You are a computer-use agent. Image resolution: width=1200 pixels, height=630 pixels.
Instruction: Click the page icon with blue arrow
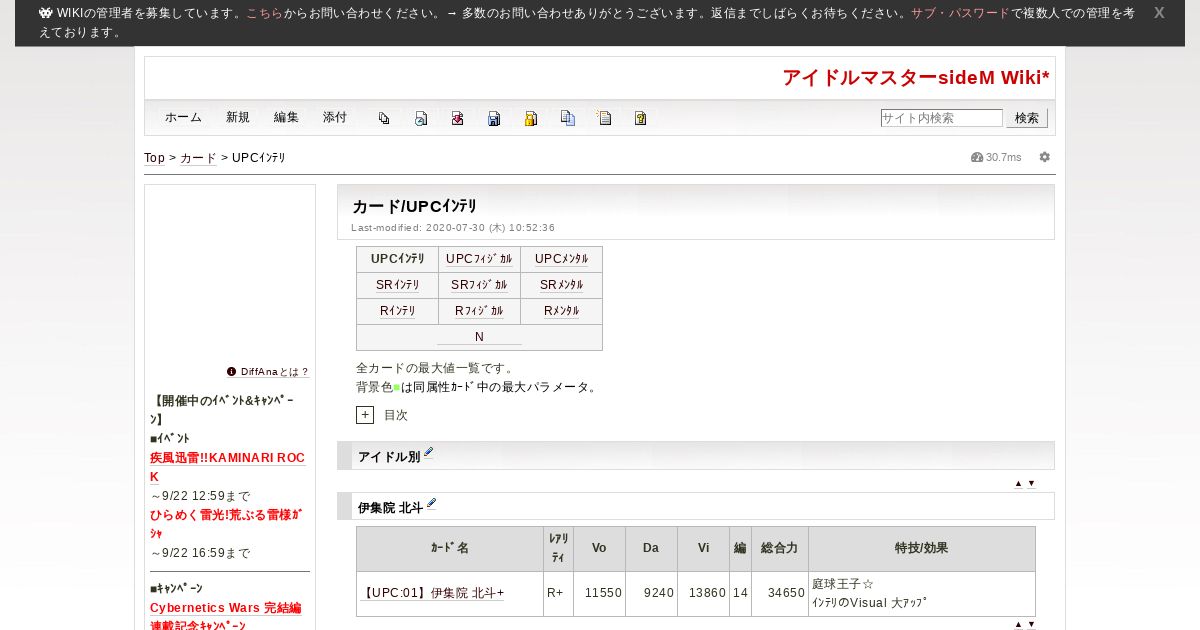click(421, 118)
